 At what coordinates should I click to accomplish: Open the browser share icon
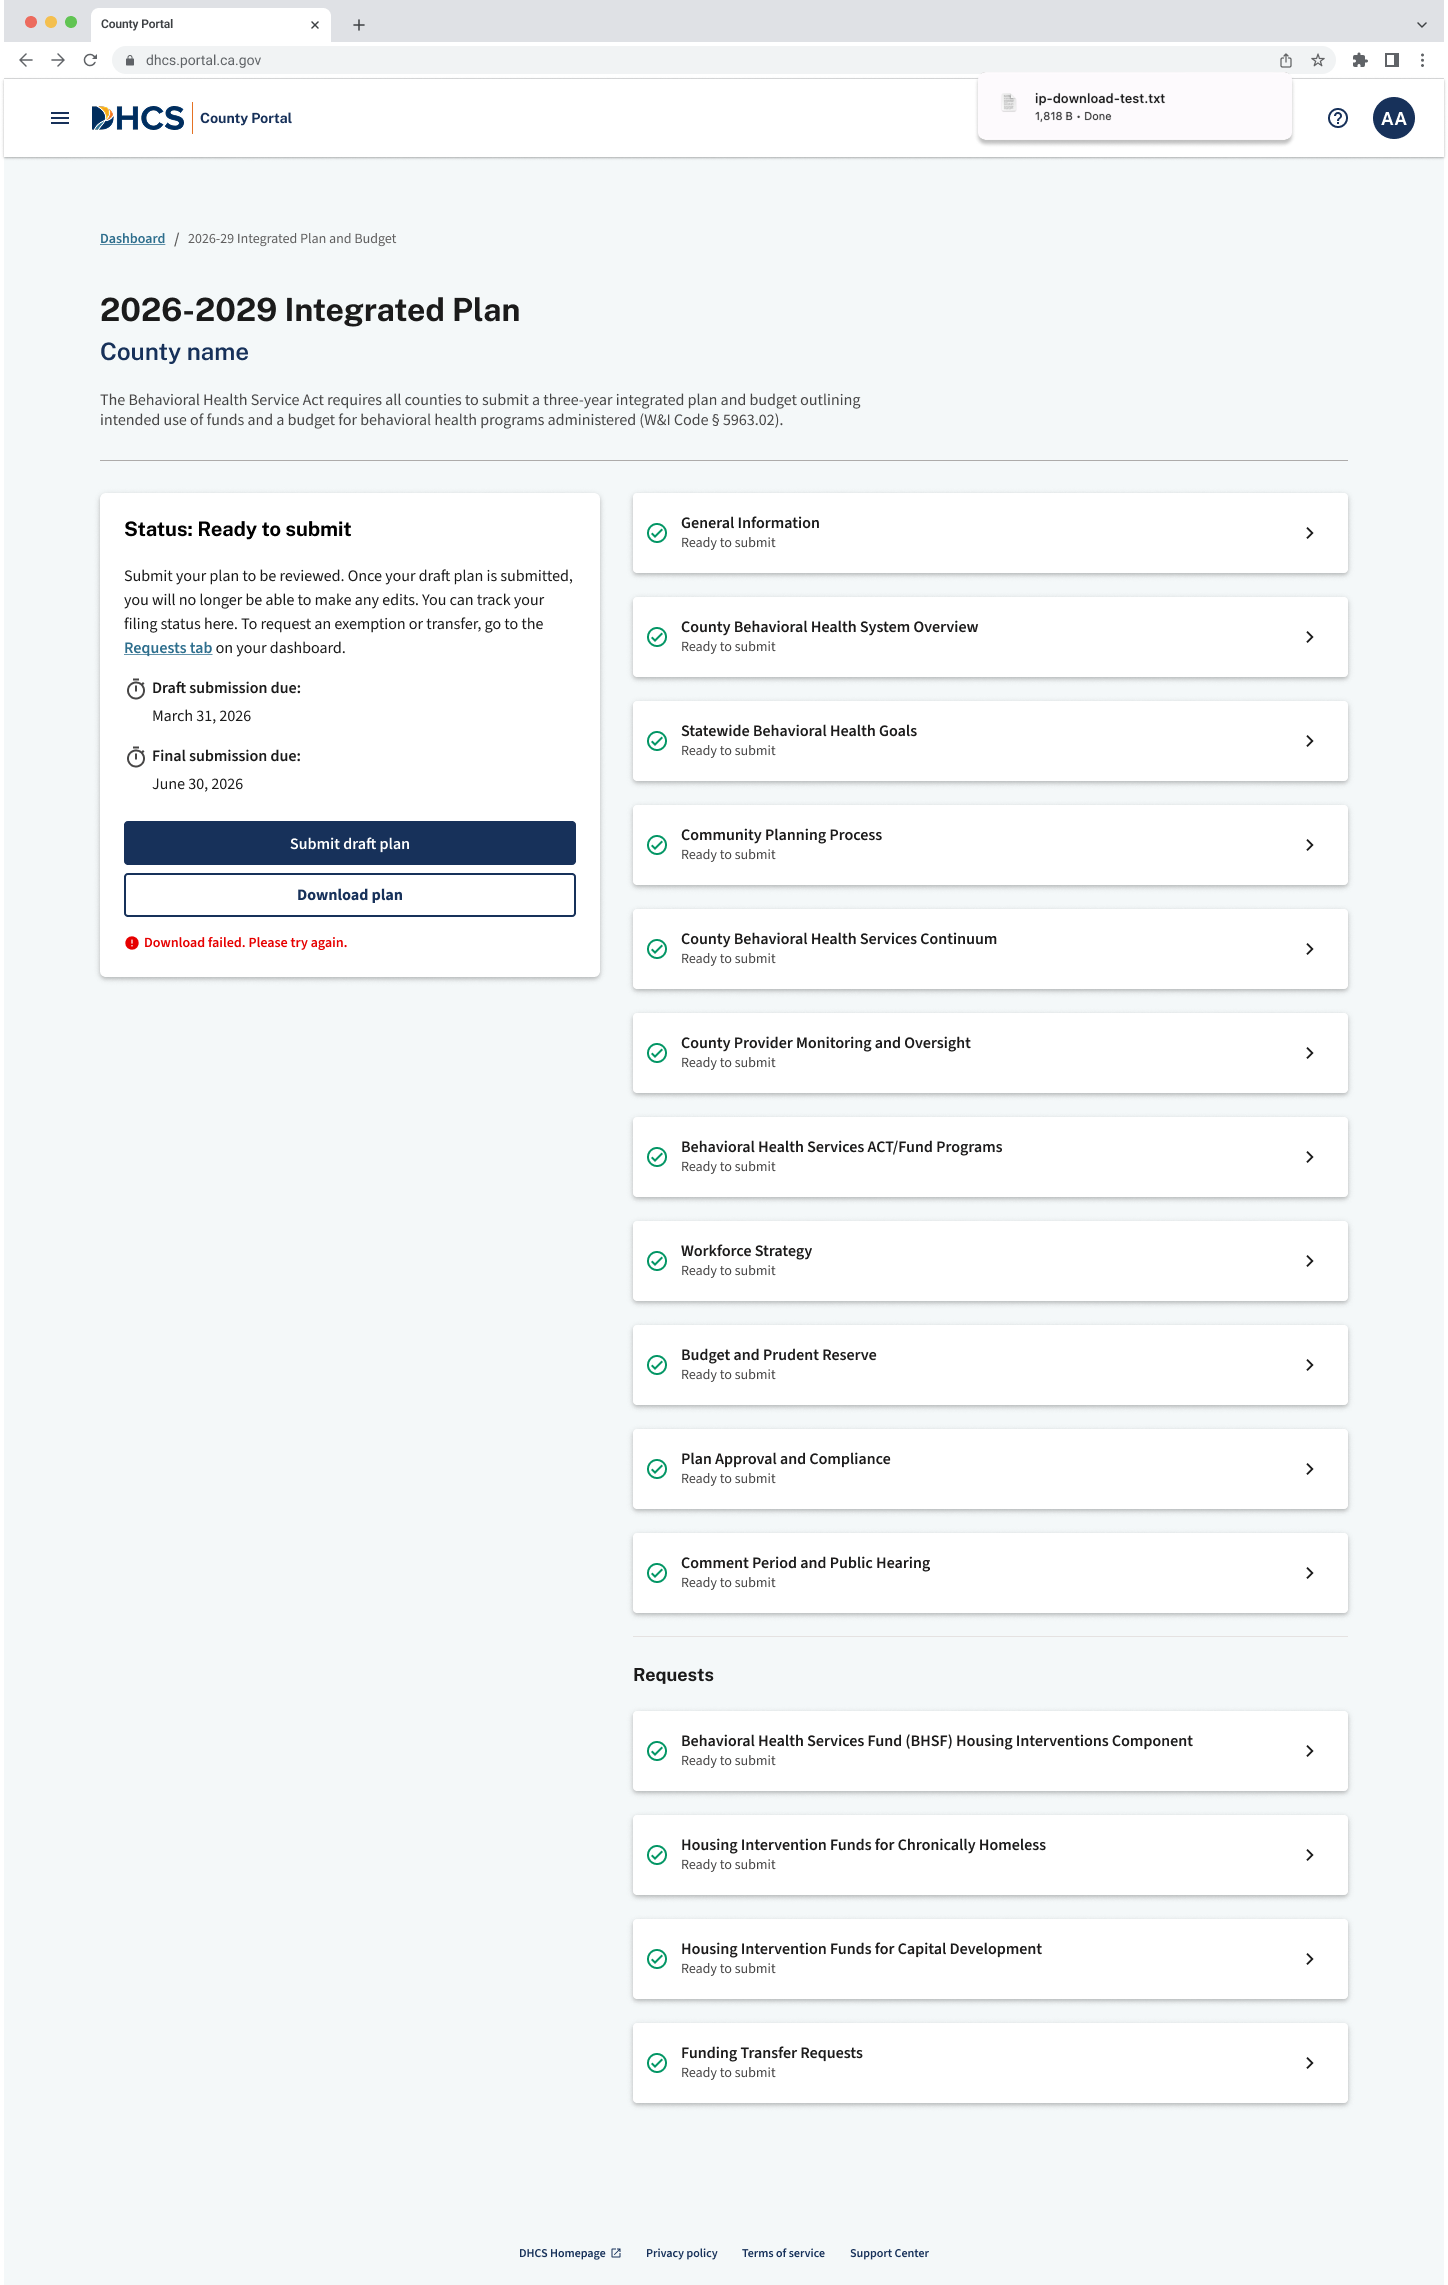1286,60
